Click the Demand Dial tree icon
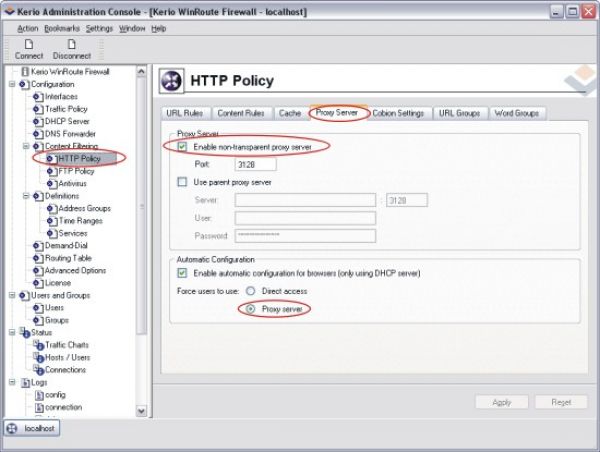 [x=38, y=246]
